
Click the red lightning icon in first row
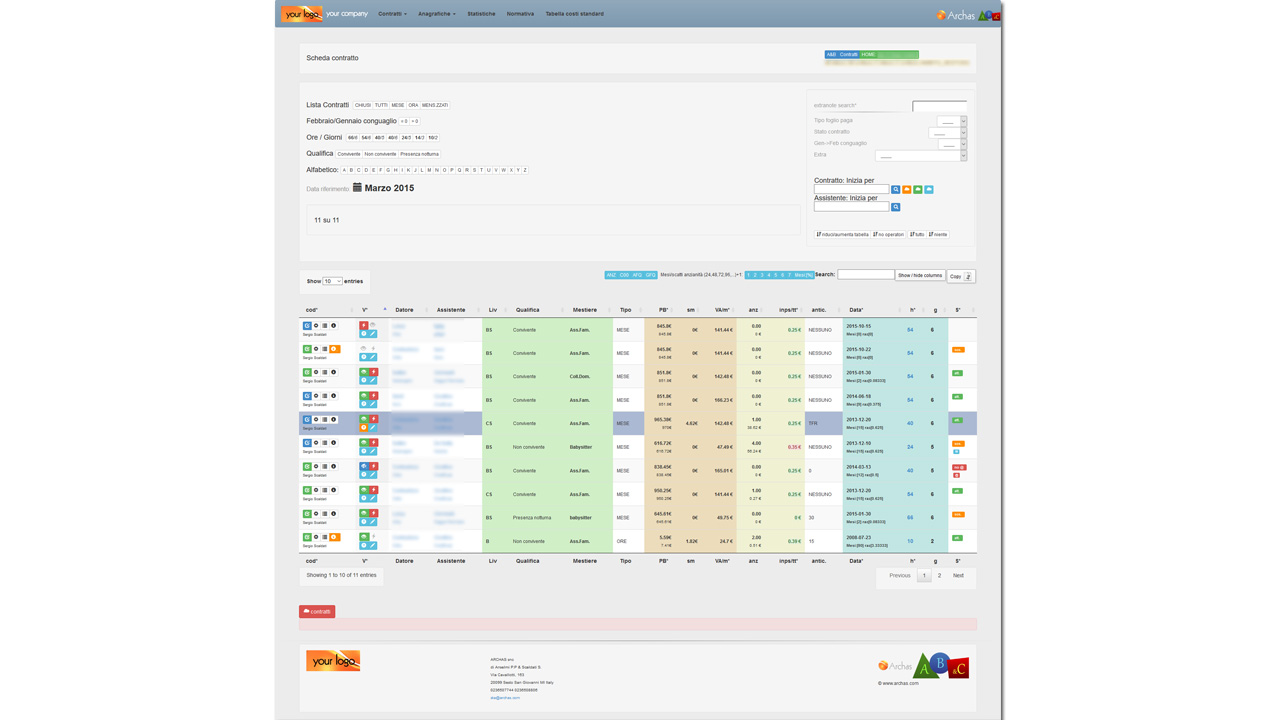click(364, 326)
